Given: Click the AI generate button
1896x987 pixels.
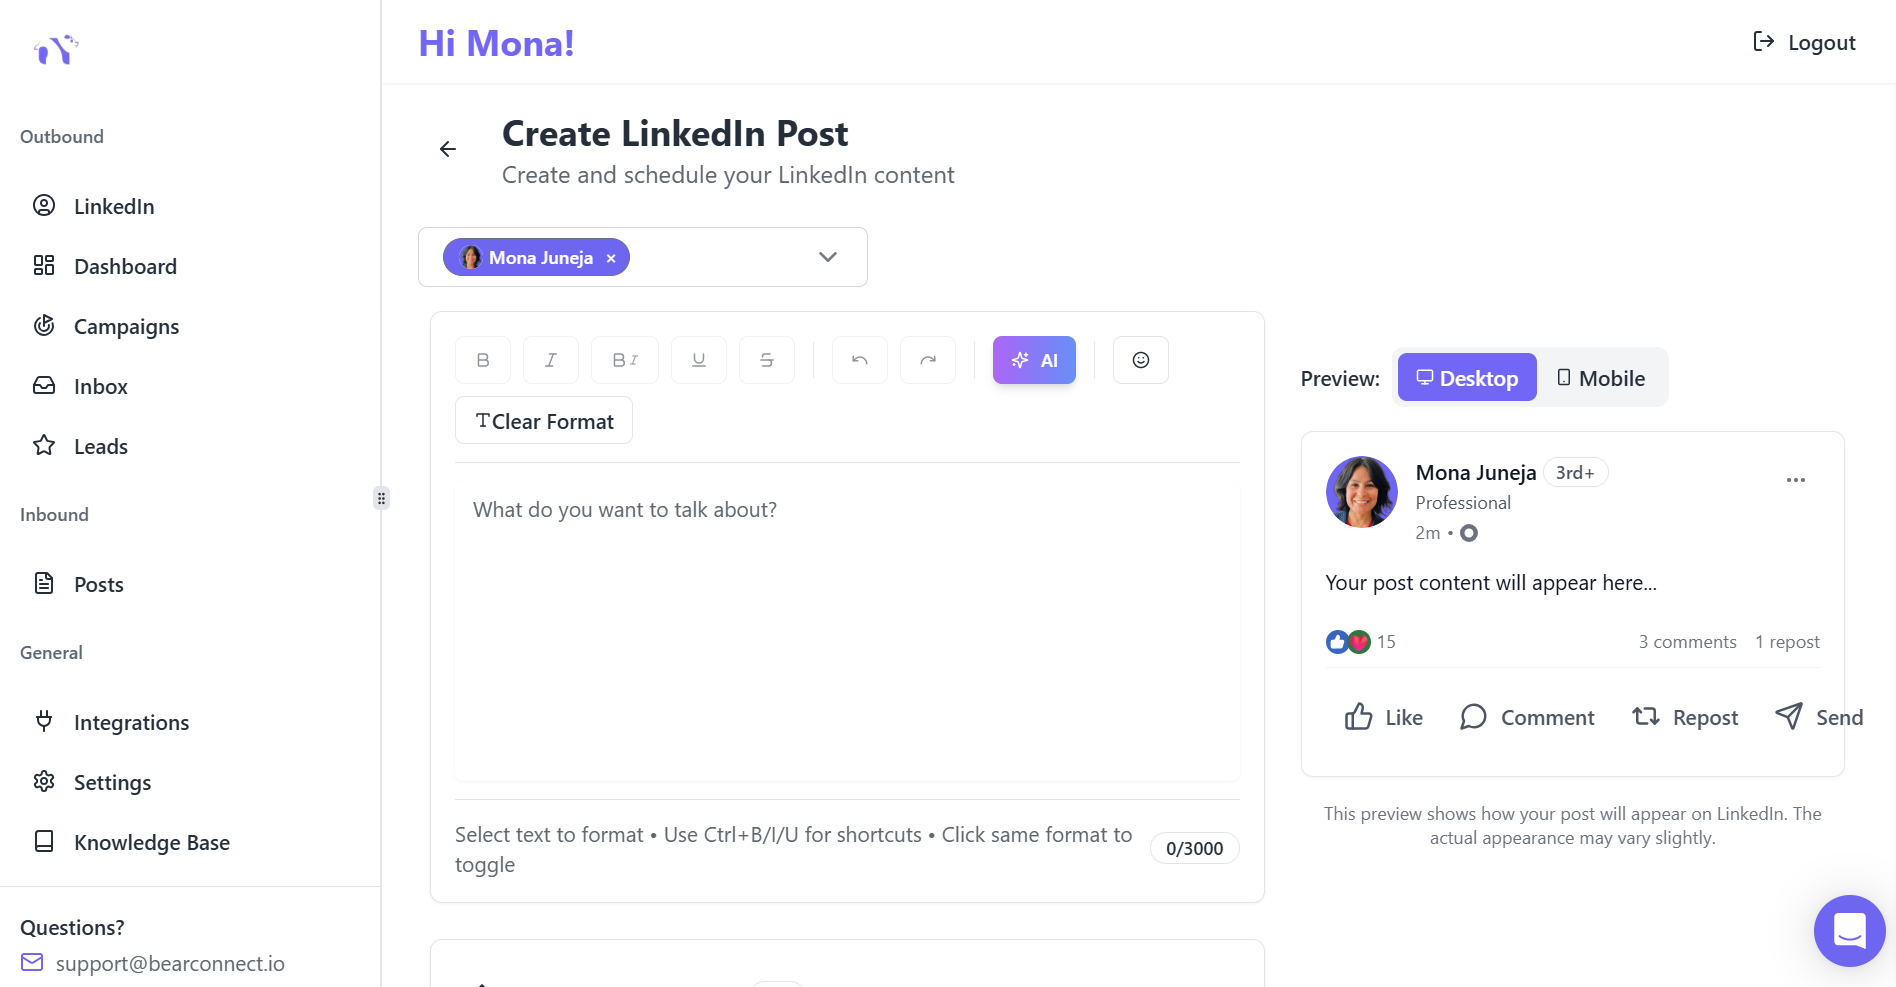Looking at the screenshot, I should pyautogui.click(x=1034, y=360).
